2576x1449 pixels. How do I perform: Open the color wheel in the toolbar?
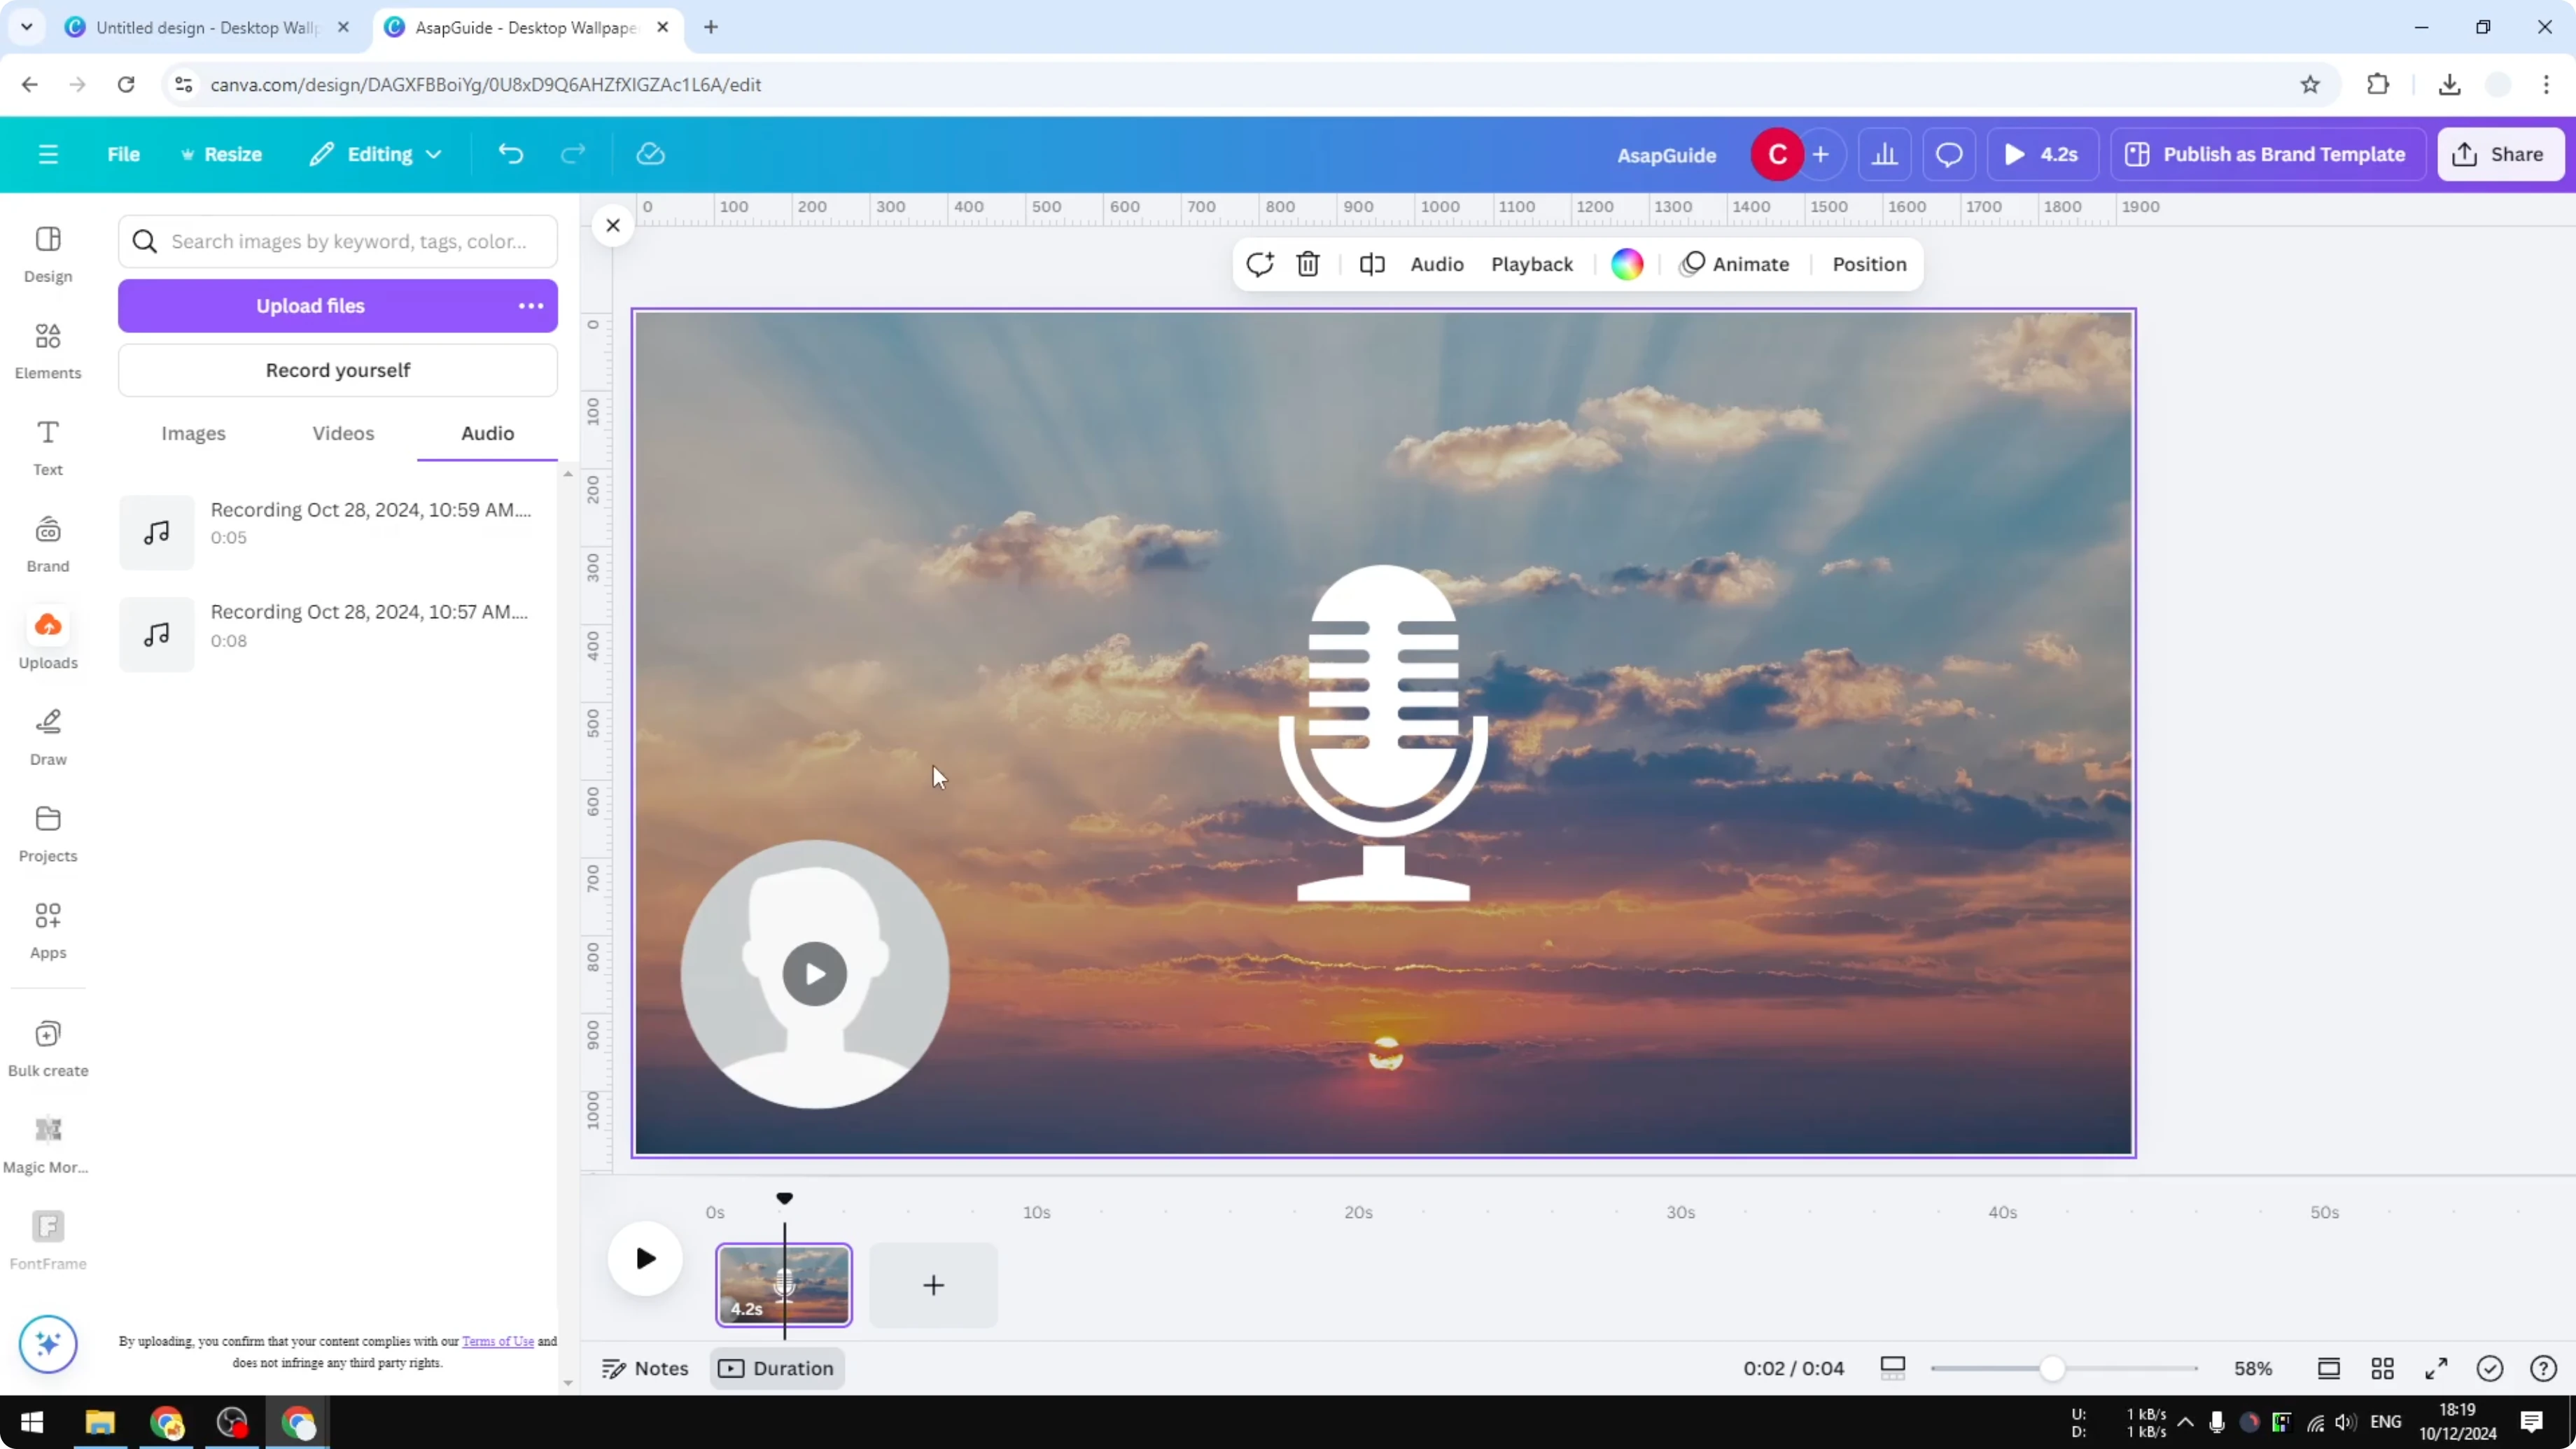tap(1627, 264)
